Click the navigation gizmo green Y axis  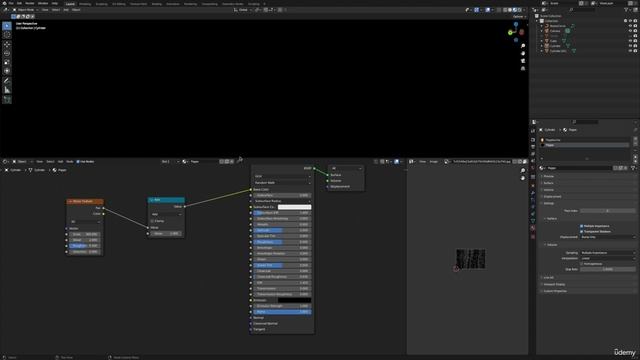pyautogui.click(x=510, y=33)
